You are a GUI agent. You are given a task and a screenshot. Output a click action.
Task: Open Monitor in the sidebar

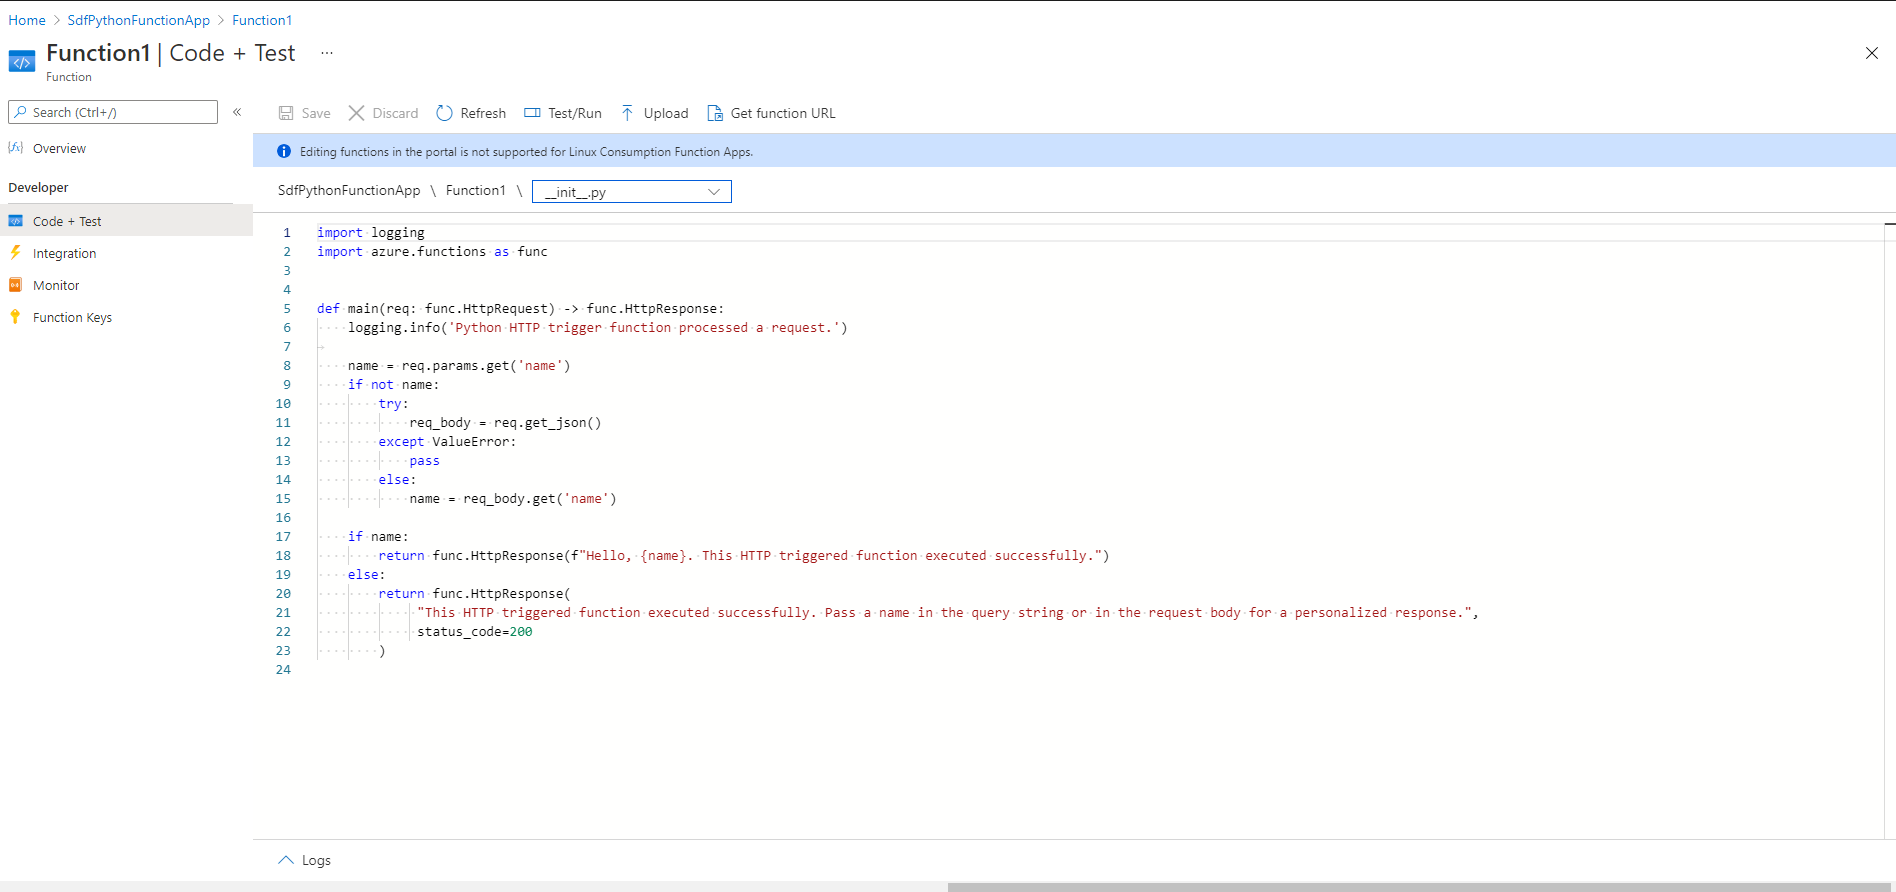[56, 285]
